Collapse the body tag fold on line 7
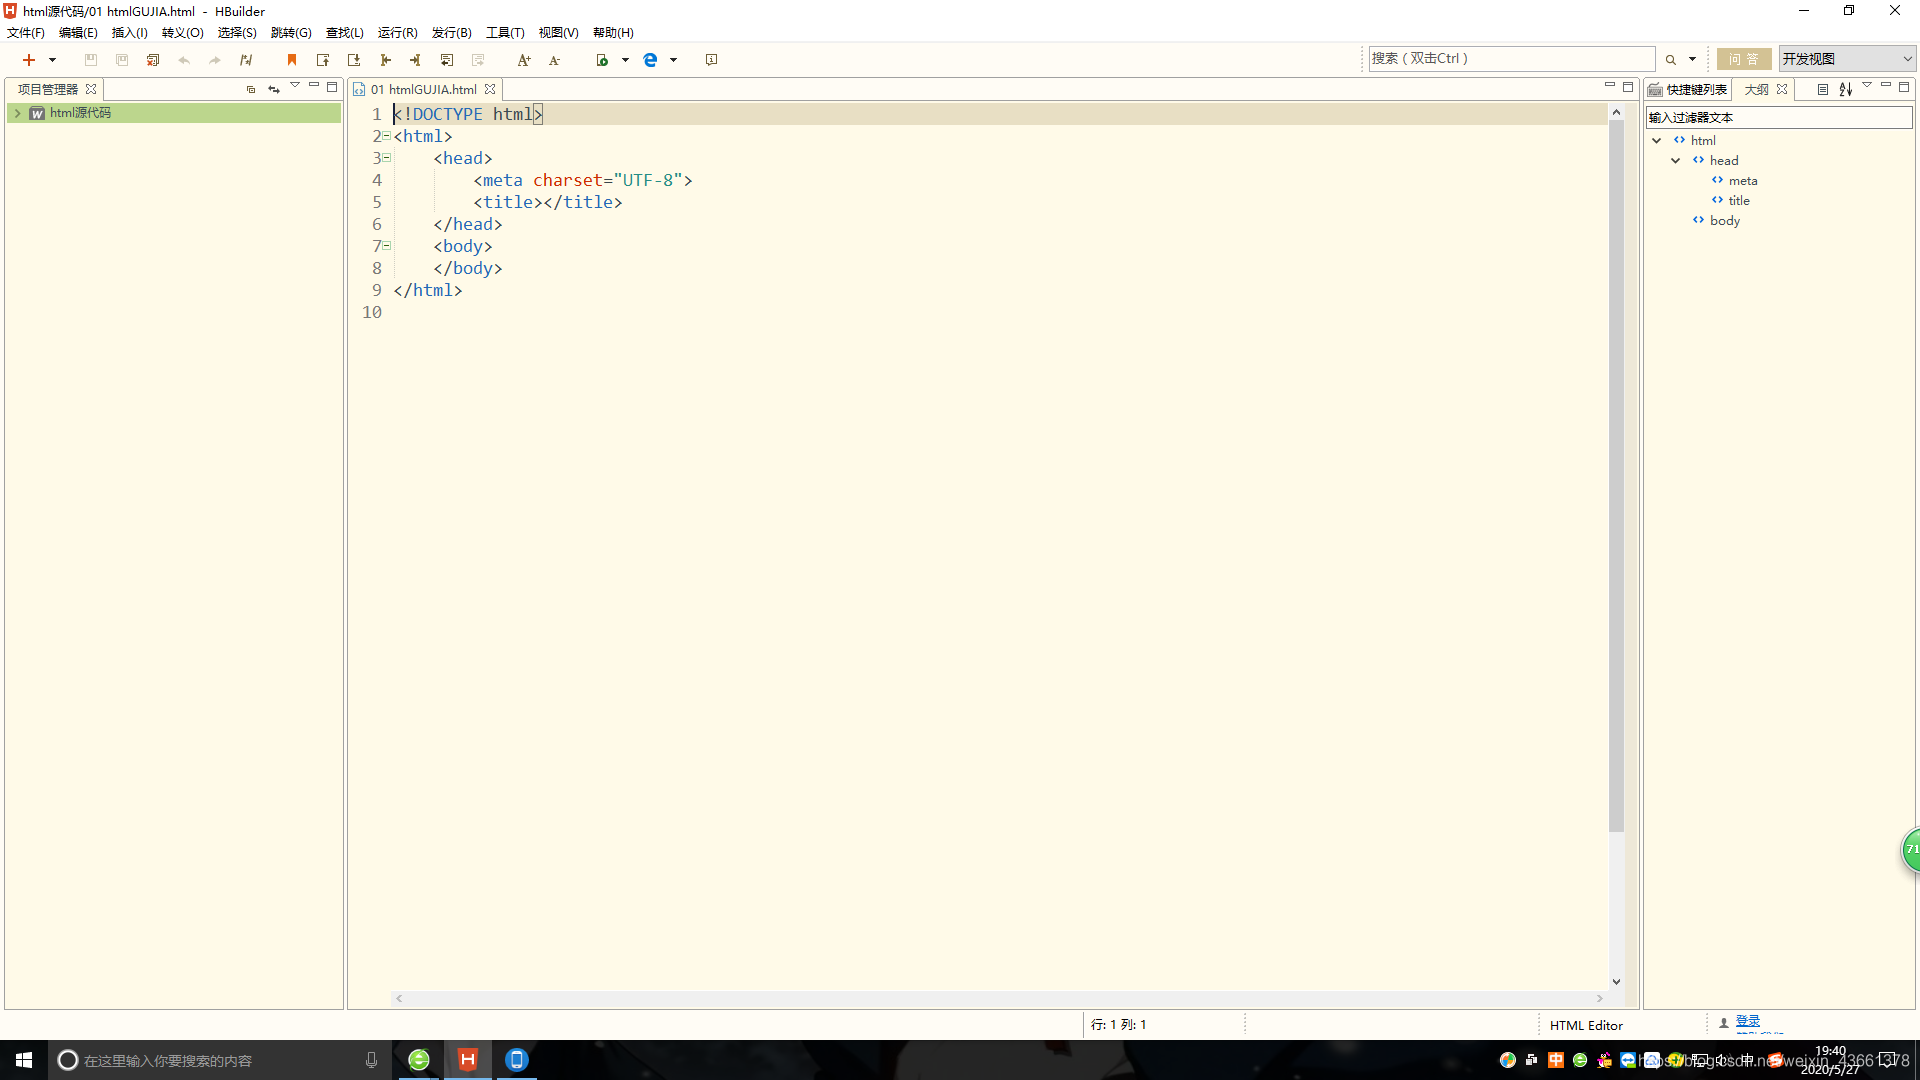The width and height of the screenshot is (1920, 1080). tap(387, 246)
